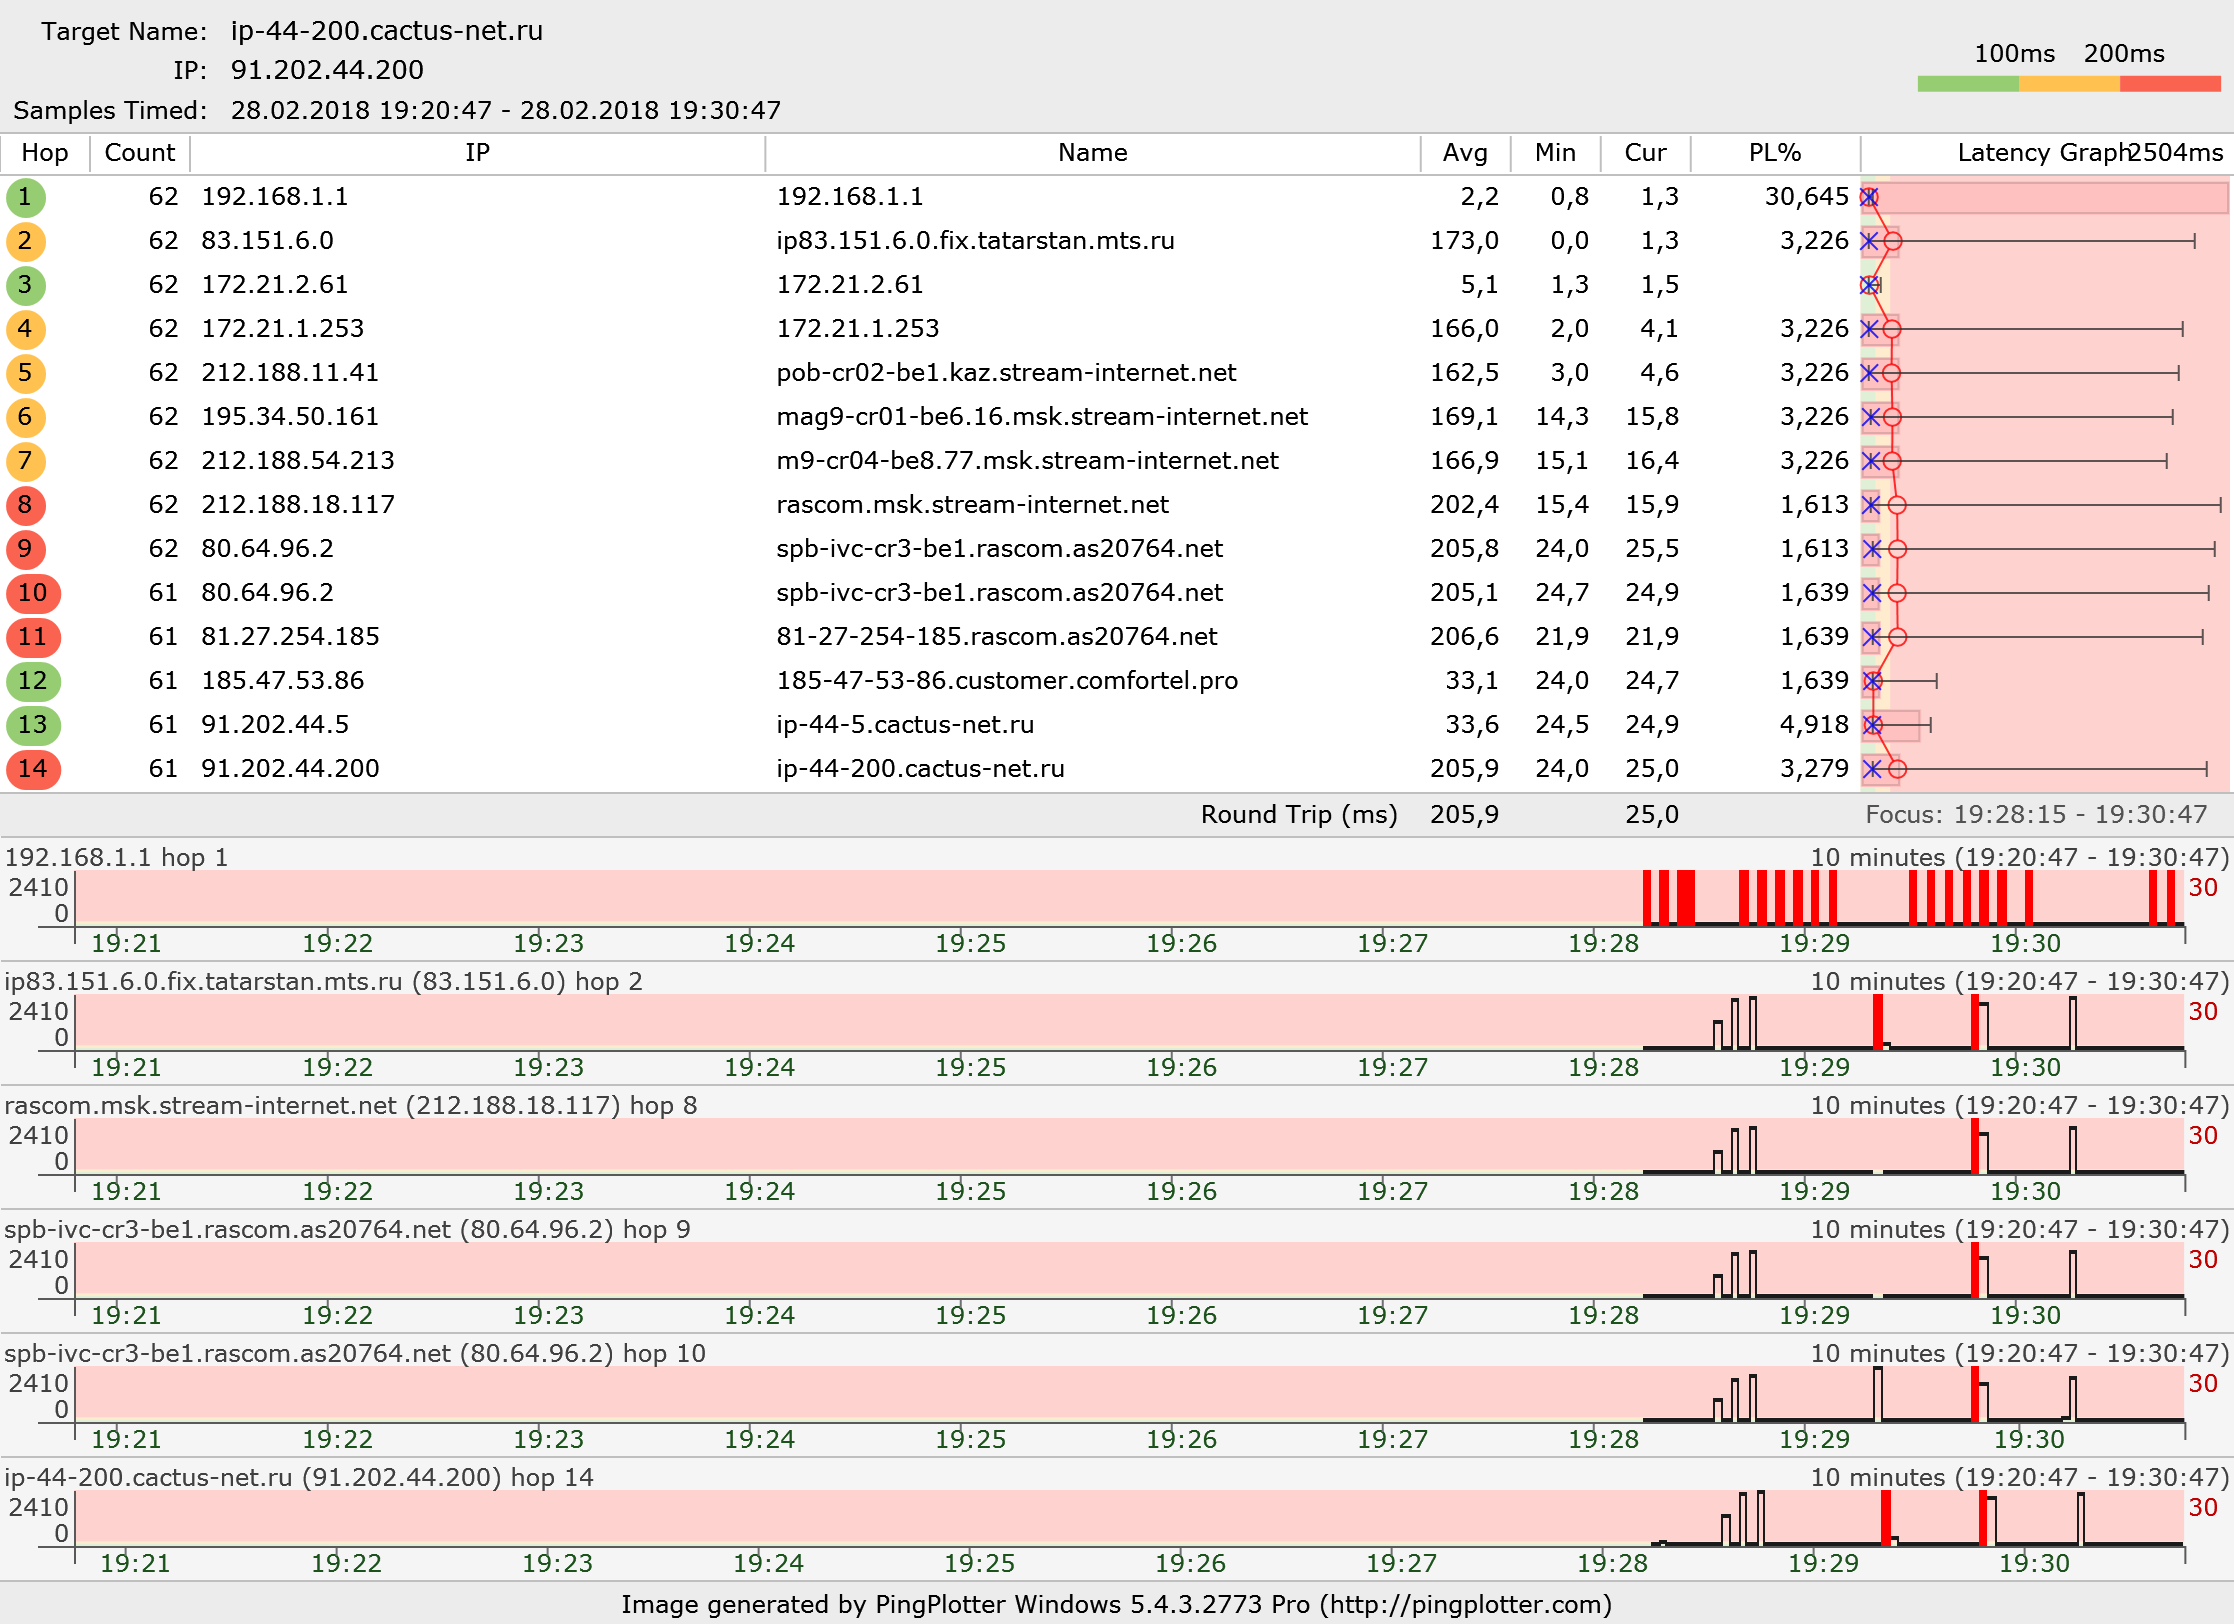The width and height of the screenshot is (2234, 1624).
Task: Click the green 100ms legend bar
Action: click(x=1968, y=84)
